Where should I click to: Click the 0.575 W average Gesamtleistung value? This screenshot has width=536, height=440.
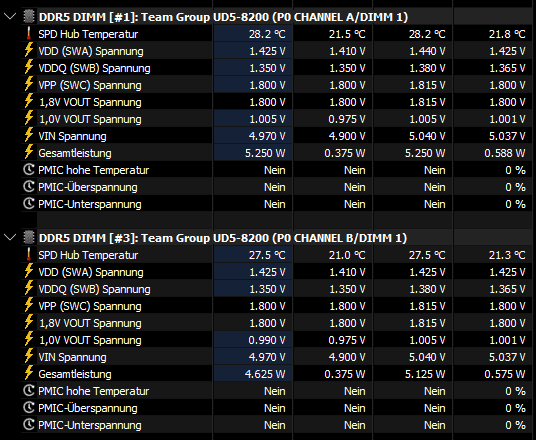pos(505,374)
